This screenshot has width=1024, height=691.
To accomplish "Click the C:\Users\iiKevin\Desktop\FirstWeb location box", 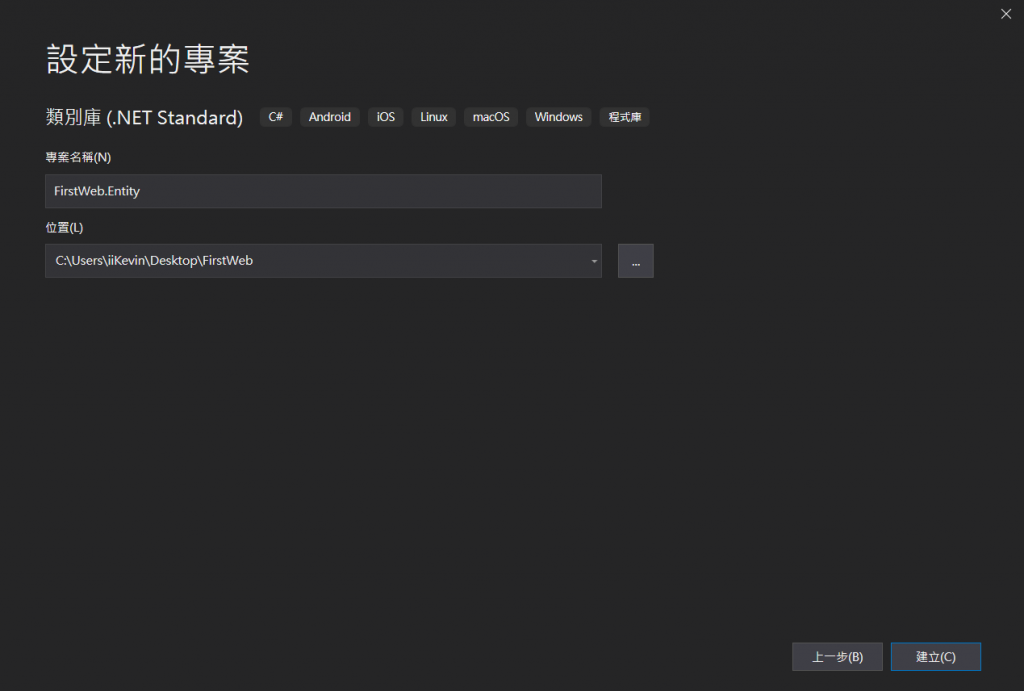I will coord(310,261).
